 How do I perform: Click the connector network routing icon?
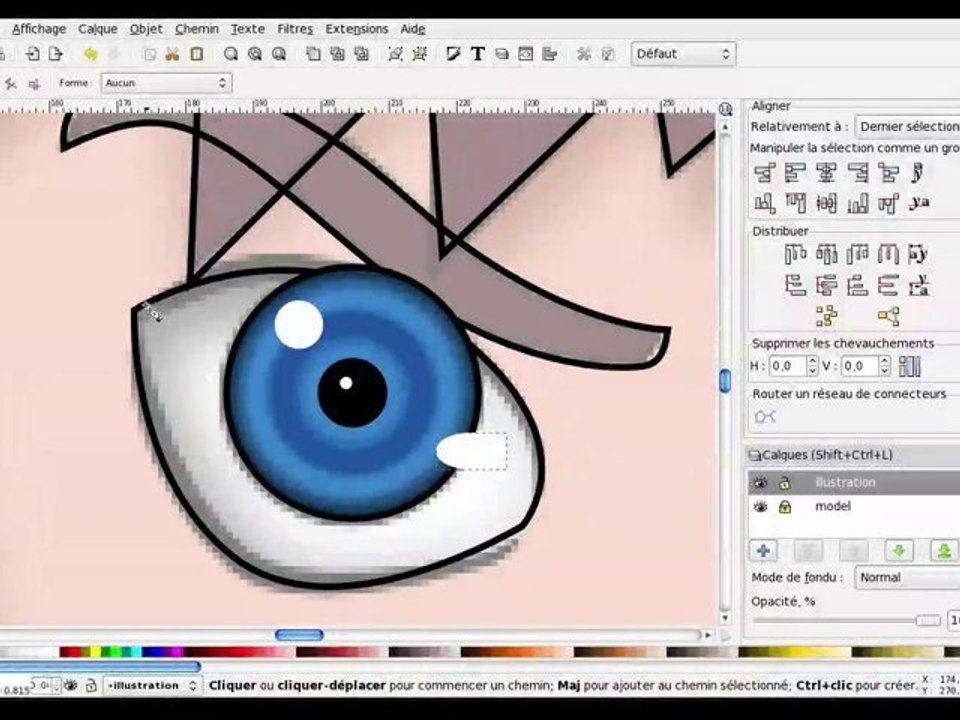(x=765, y=417)
